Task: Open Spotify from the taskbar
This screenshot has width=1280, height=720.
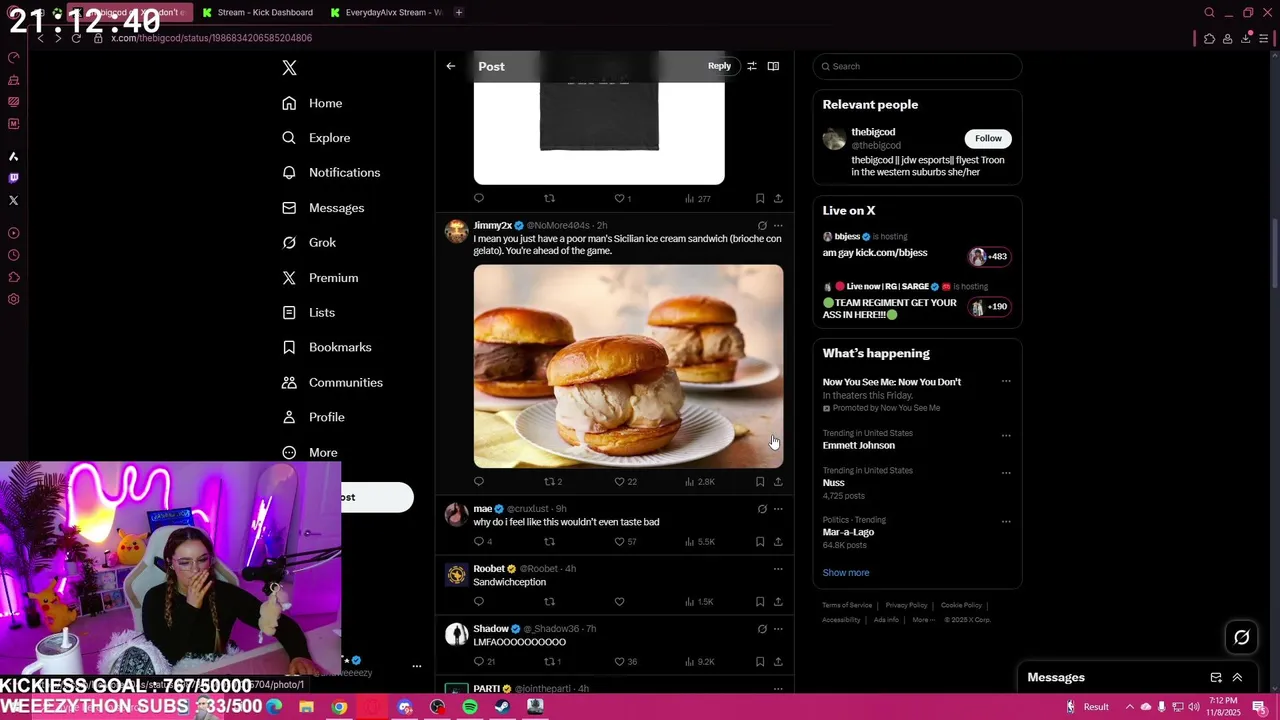Action: (x=470, y=707)
